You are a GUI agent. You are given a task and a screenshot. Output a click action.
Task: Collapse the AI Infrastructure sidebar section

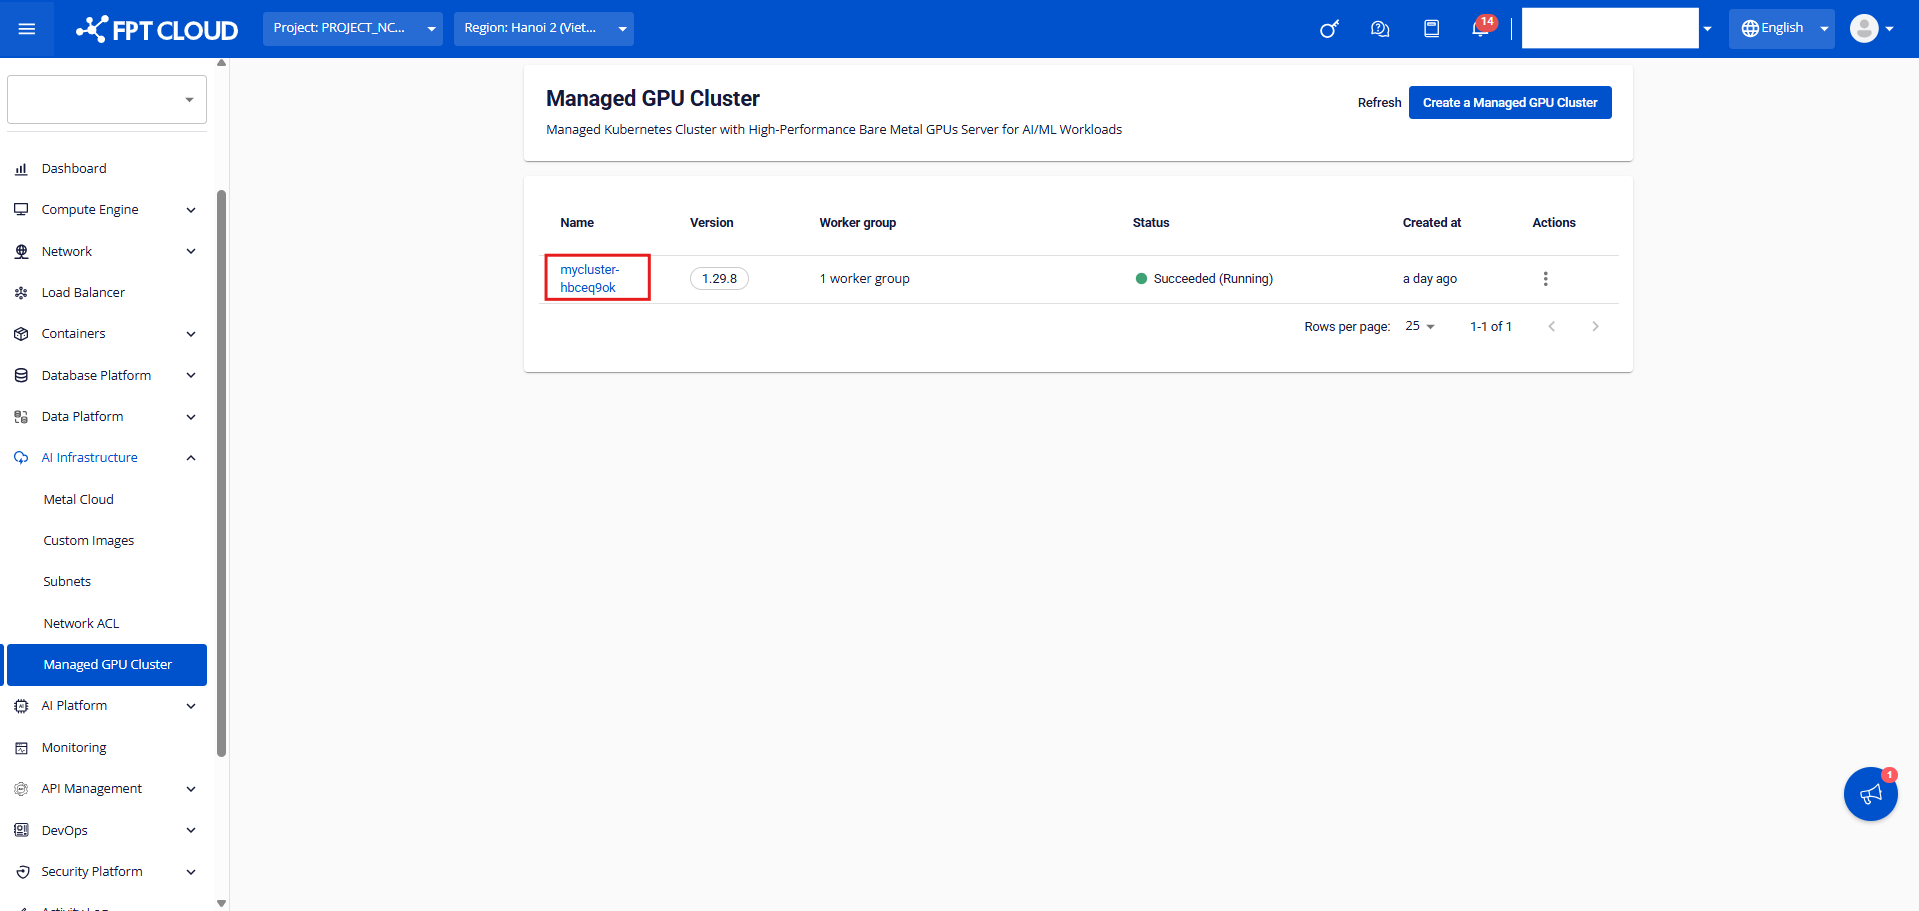tap(105, 458)
